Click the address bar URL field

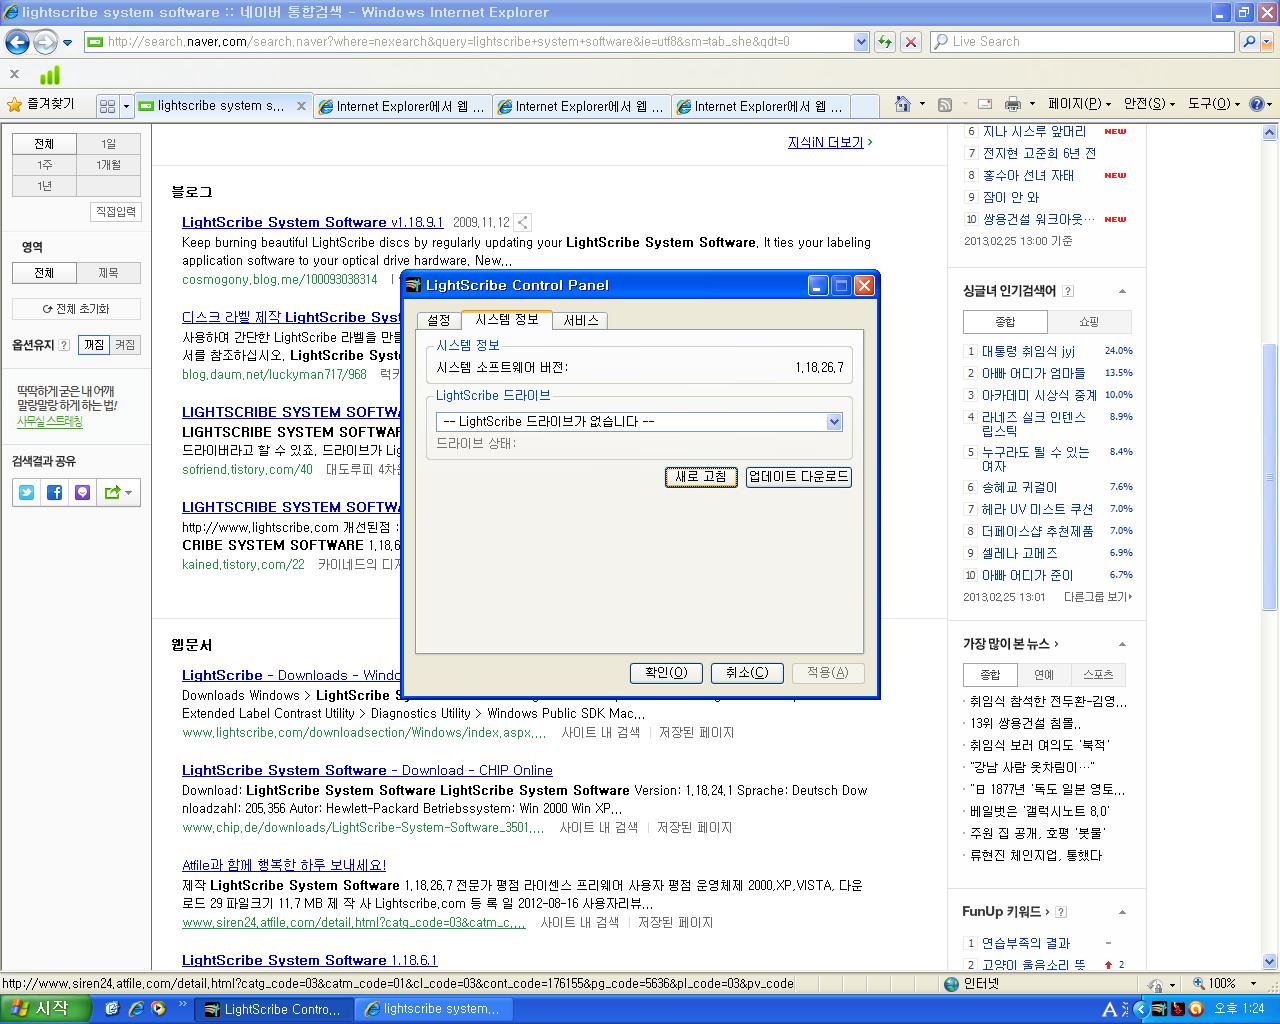click(468, 42)
